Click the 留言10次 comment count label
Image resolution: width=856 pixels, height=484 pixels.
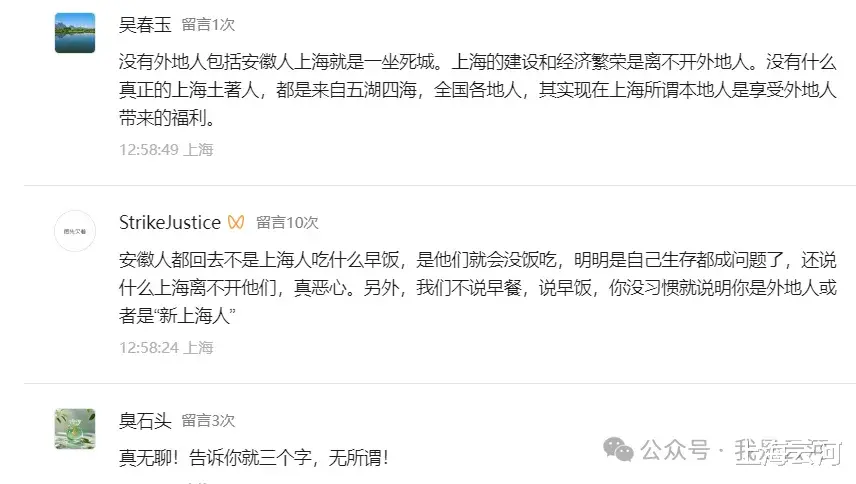tap(287, 222)
